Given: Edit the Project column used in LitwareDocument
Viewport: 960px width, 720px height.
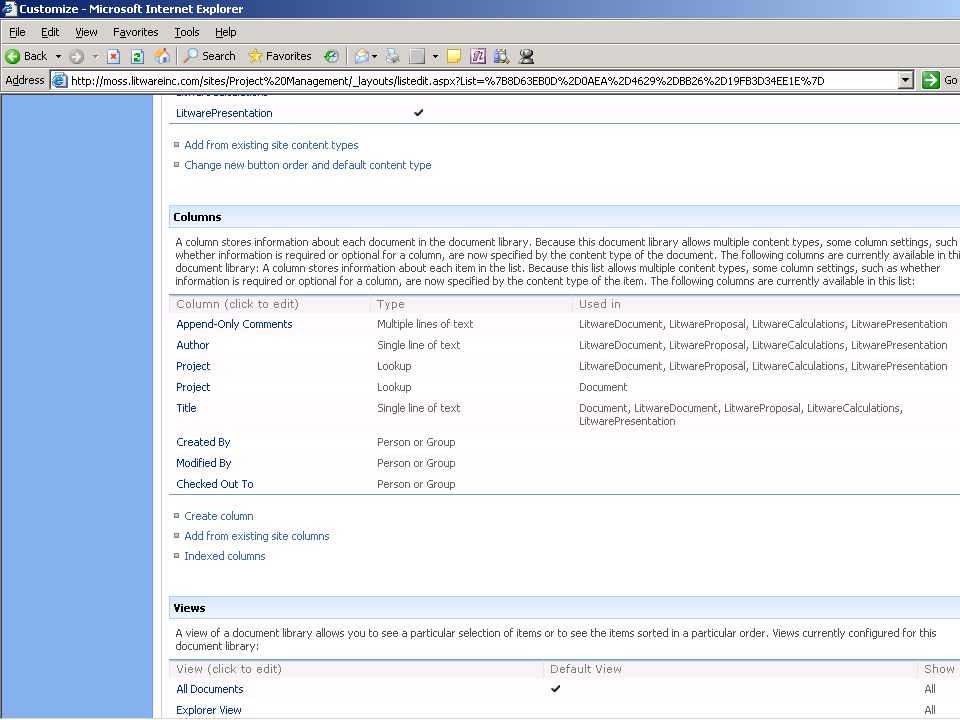Looking at the screenshot, I should click(x=193, y=366).
